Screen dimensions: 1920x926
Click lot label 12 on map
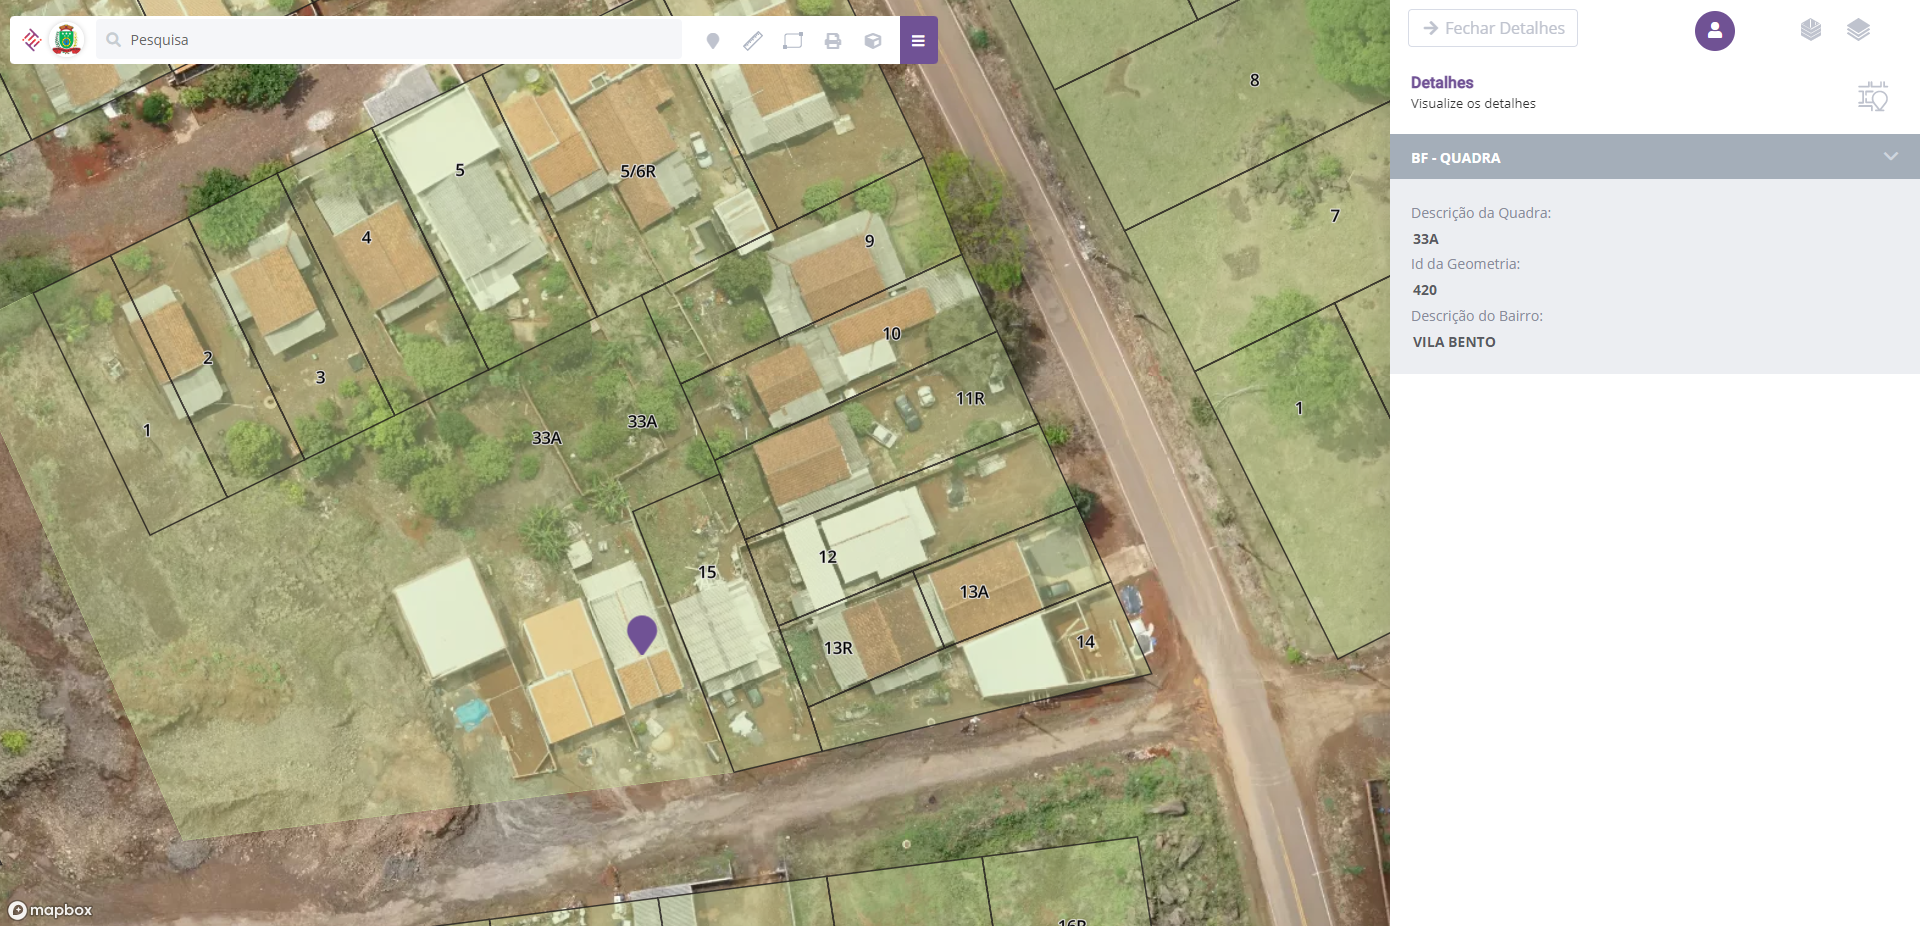828,557
